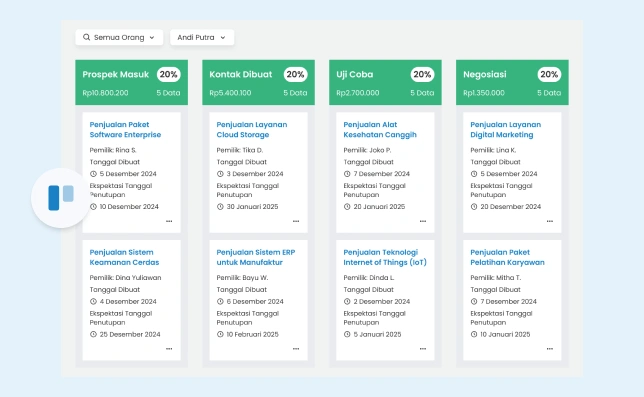This screenshot has width=644, height=397.
Task: Open Penjualan Alat Kesehatan Canggih deal
Action: point(380,129)
